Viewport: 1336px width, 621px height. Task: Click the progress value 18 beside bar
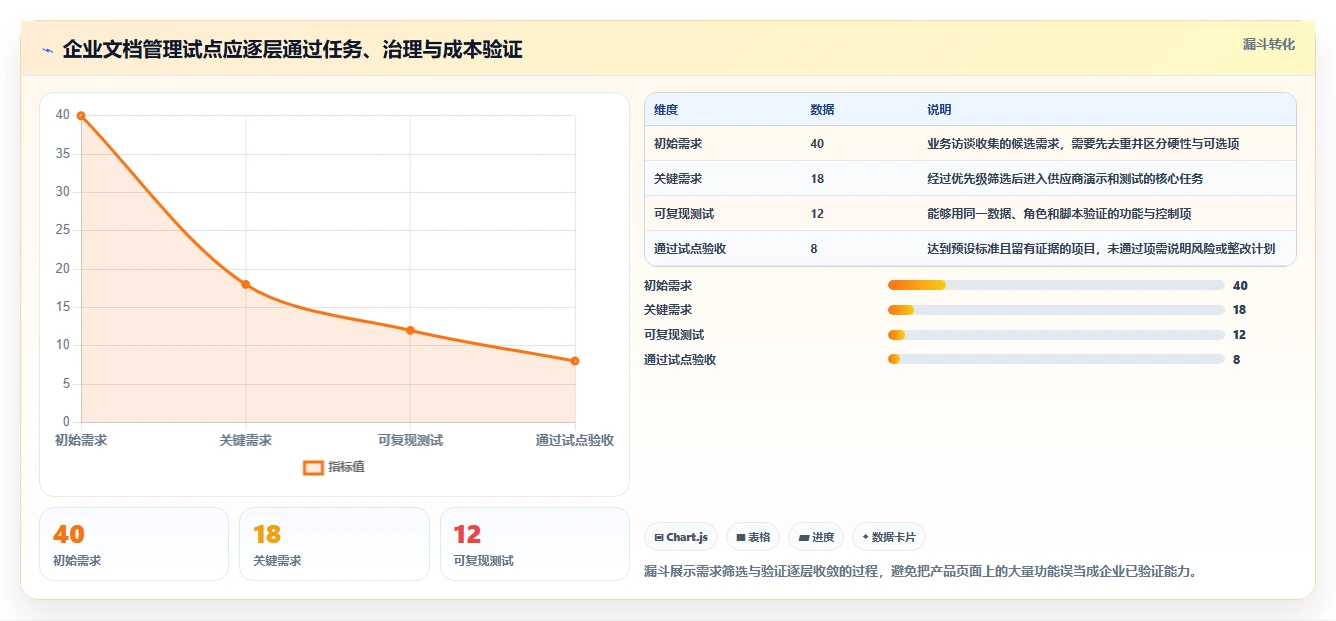(1239, 310)
